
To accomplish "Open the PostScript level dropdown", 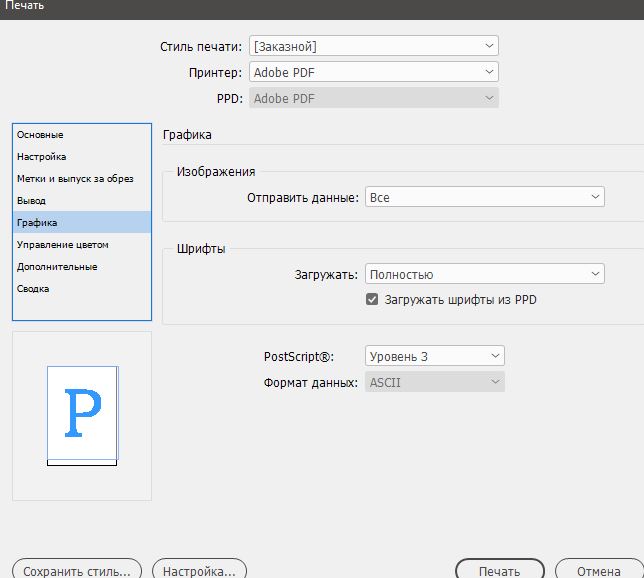I will (435, 356).
